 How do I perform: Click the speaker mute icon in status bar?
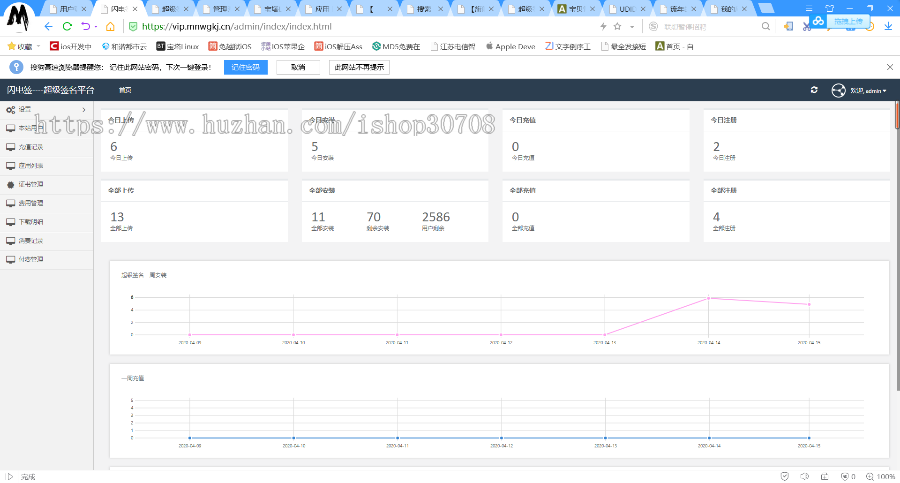(805, 476)
